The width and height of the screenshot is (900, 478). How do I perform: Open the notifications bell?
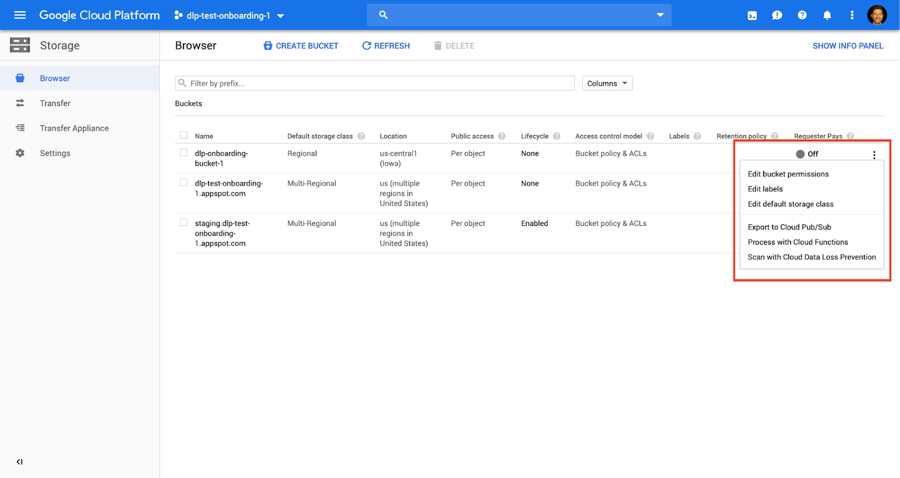[827, 15]
